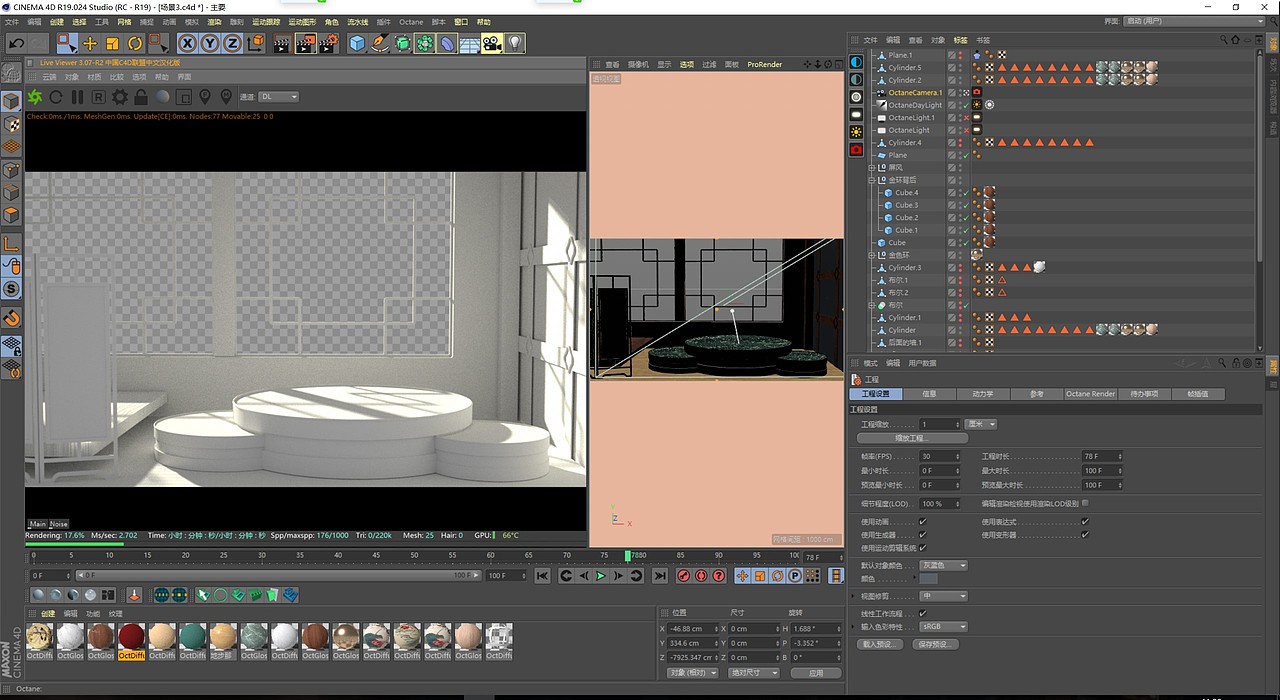Click the spline Pen tool icon
The height and width of the screenshot is (700, 1280).
point(380,43)
